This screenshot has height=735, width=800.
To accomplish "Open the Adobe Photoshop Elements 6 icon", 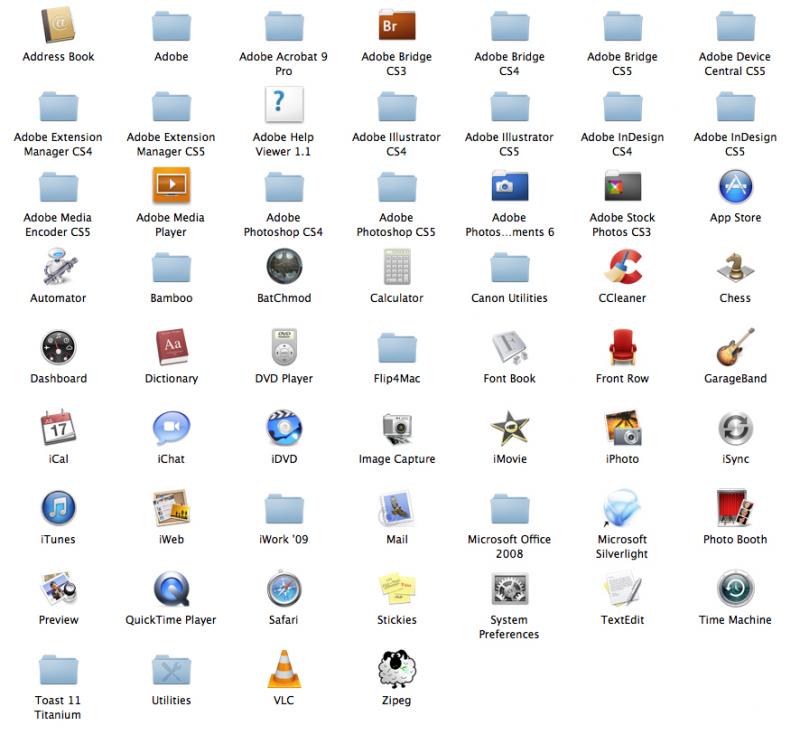I will (509, 186).
